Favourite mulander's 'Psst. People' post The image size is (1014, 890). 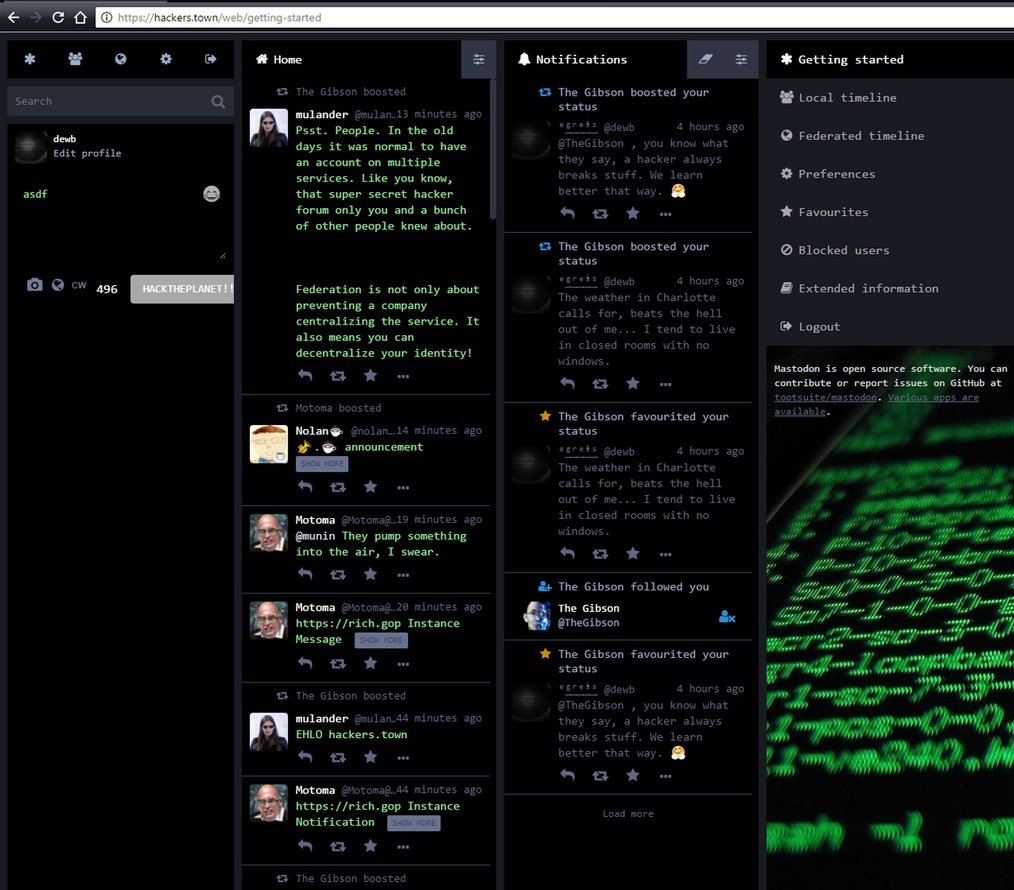[x=371, y=375]
